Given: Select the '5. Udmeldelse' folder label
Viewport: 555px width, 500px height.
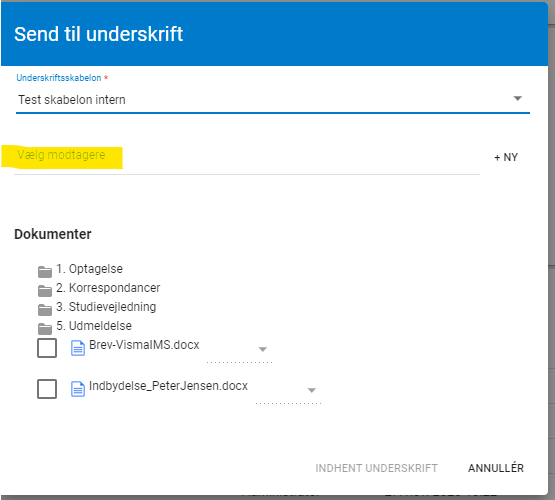Looking at the screenshot, I should 94,326.
